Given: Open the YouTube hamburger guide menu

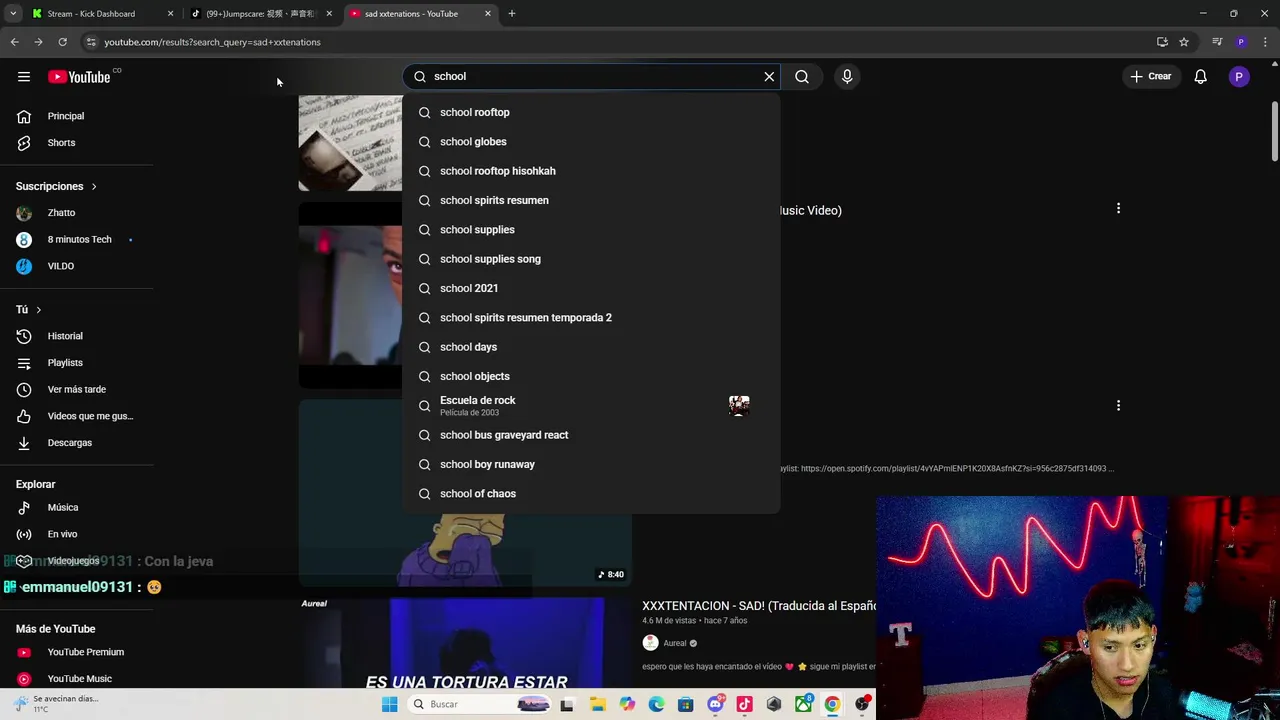Looking at the screenshot, I should (24, 77).
